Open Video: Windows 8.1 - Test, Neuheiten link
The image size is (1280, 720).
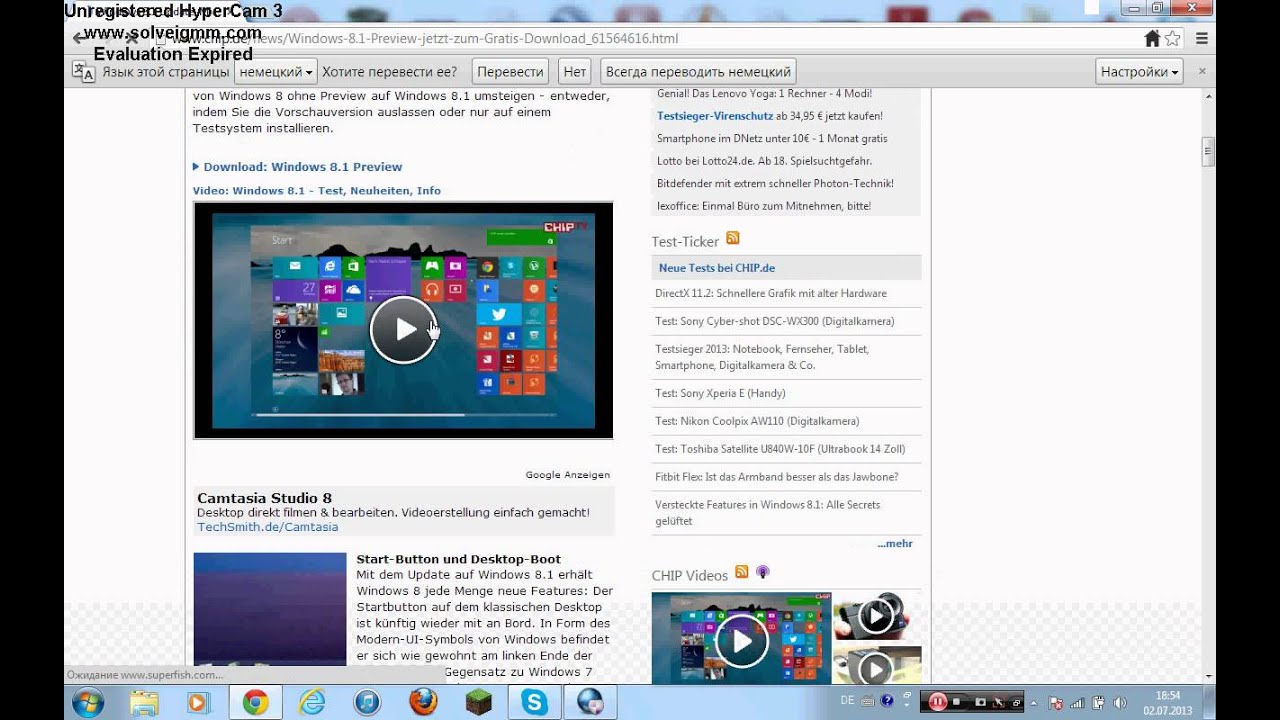pos(317,190)
